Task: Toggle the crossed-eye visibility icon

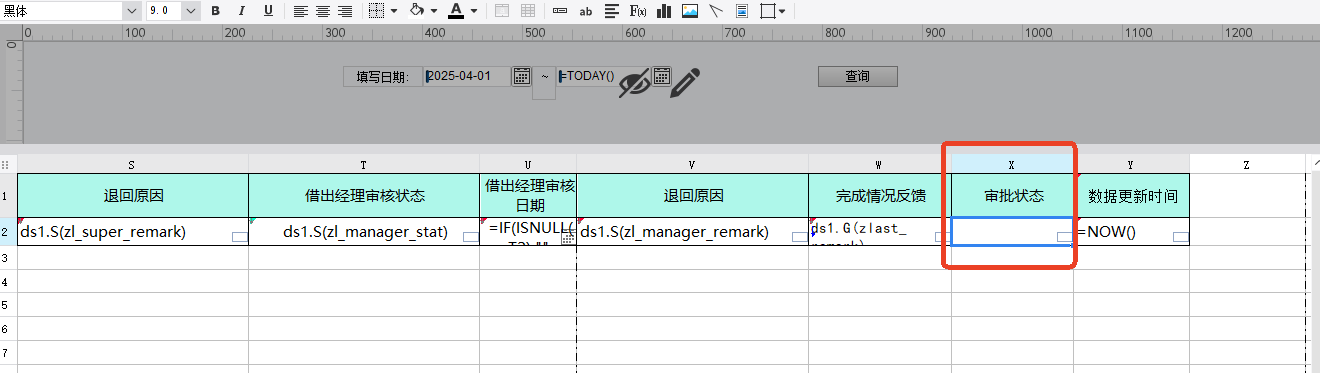Action: coord(634,84)
